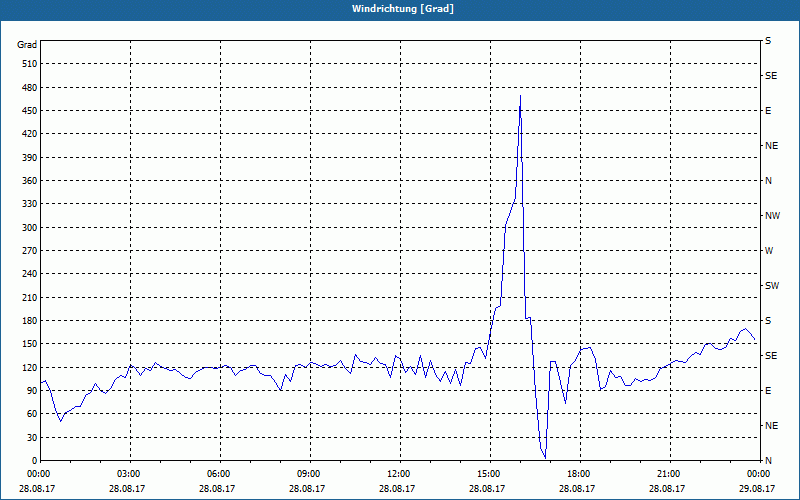Select the Grad axis unit label
The image size is (800, 500).
[27, 45]
